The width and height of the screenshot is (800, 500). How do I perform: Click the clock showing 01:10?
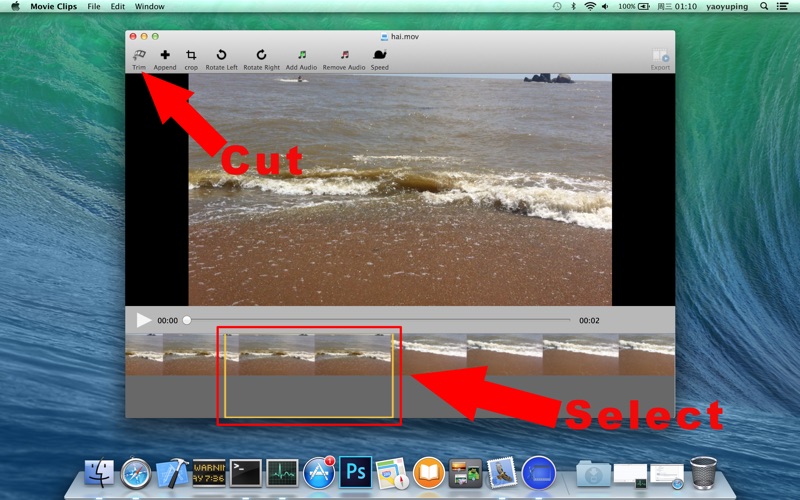(677, 7)
